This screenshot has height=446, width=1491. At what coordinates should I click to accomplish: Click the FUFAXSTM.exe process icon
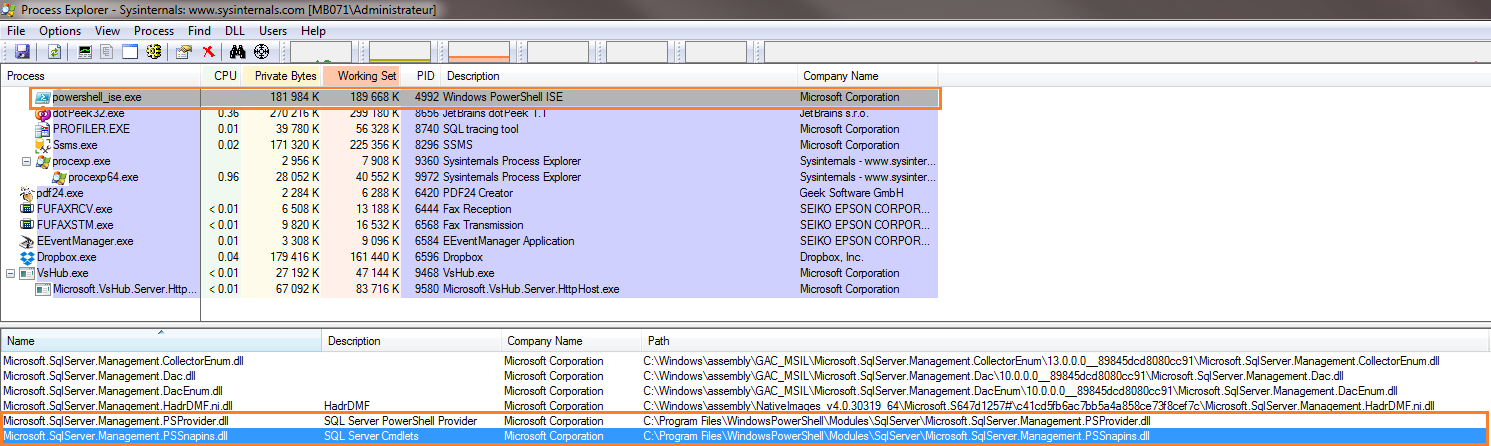pyautogui.click(x=27, y=225)
